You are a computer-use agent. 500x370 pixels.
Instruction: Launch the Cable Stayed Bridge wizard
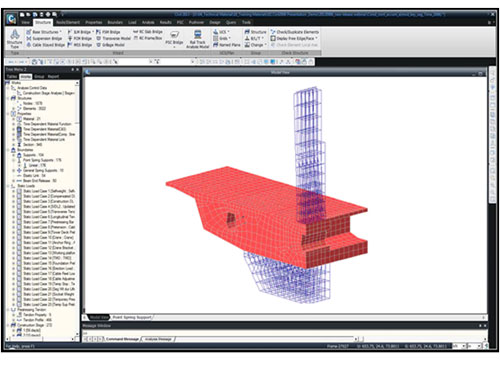tap(45, 45)
